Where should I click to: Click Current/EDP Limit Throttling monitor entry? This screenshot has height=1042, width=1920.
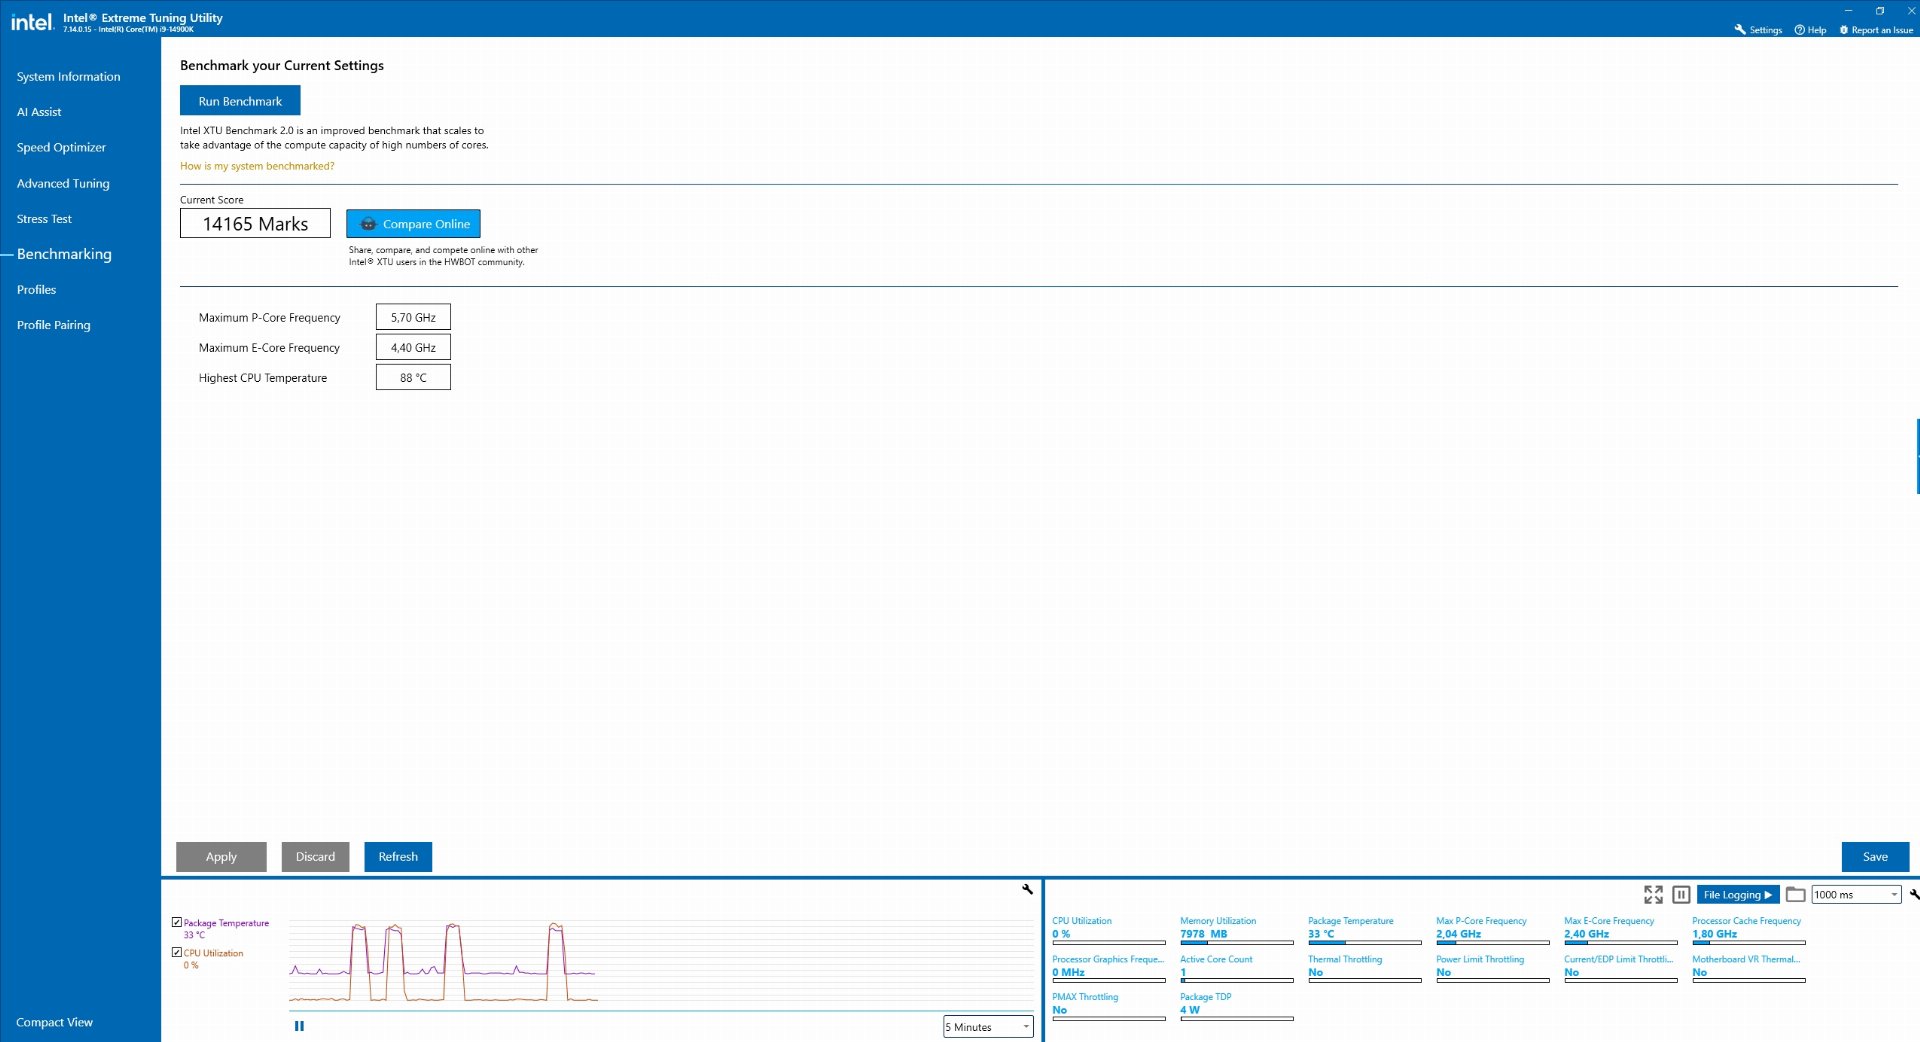1621,967
